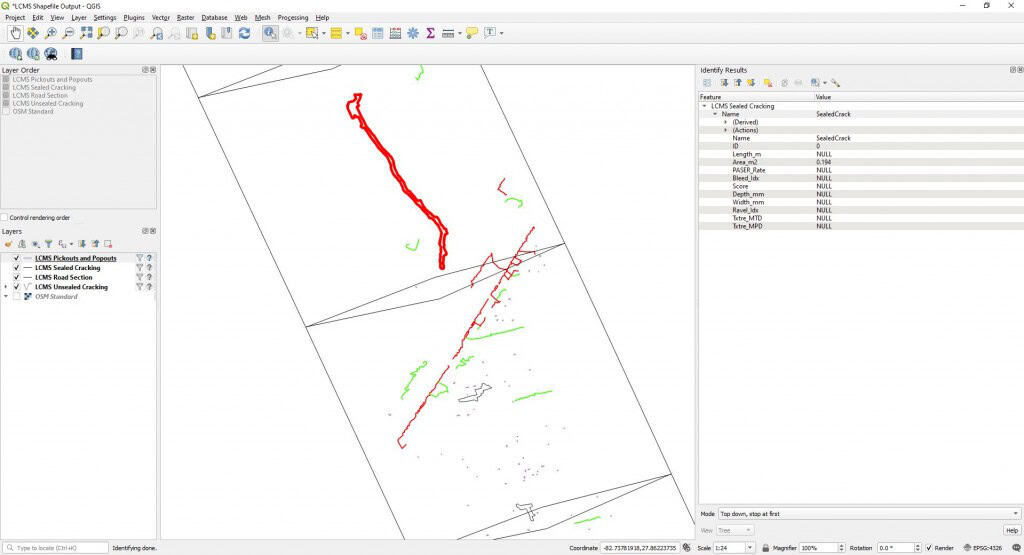This screenshot has width=1024, height=555.
Task: Click the Text Annotation icon
Action: point(490,33)
